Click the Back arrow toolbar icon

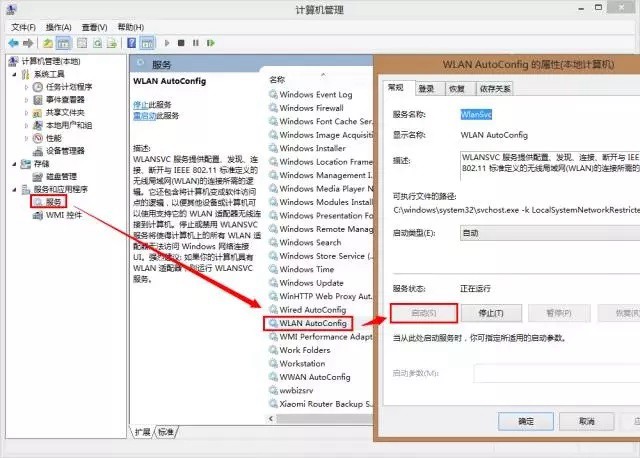14,43
